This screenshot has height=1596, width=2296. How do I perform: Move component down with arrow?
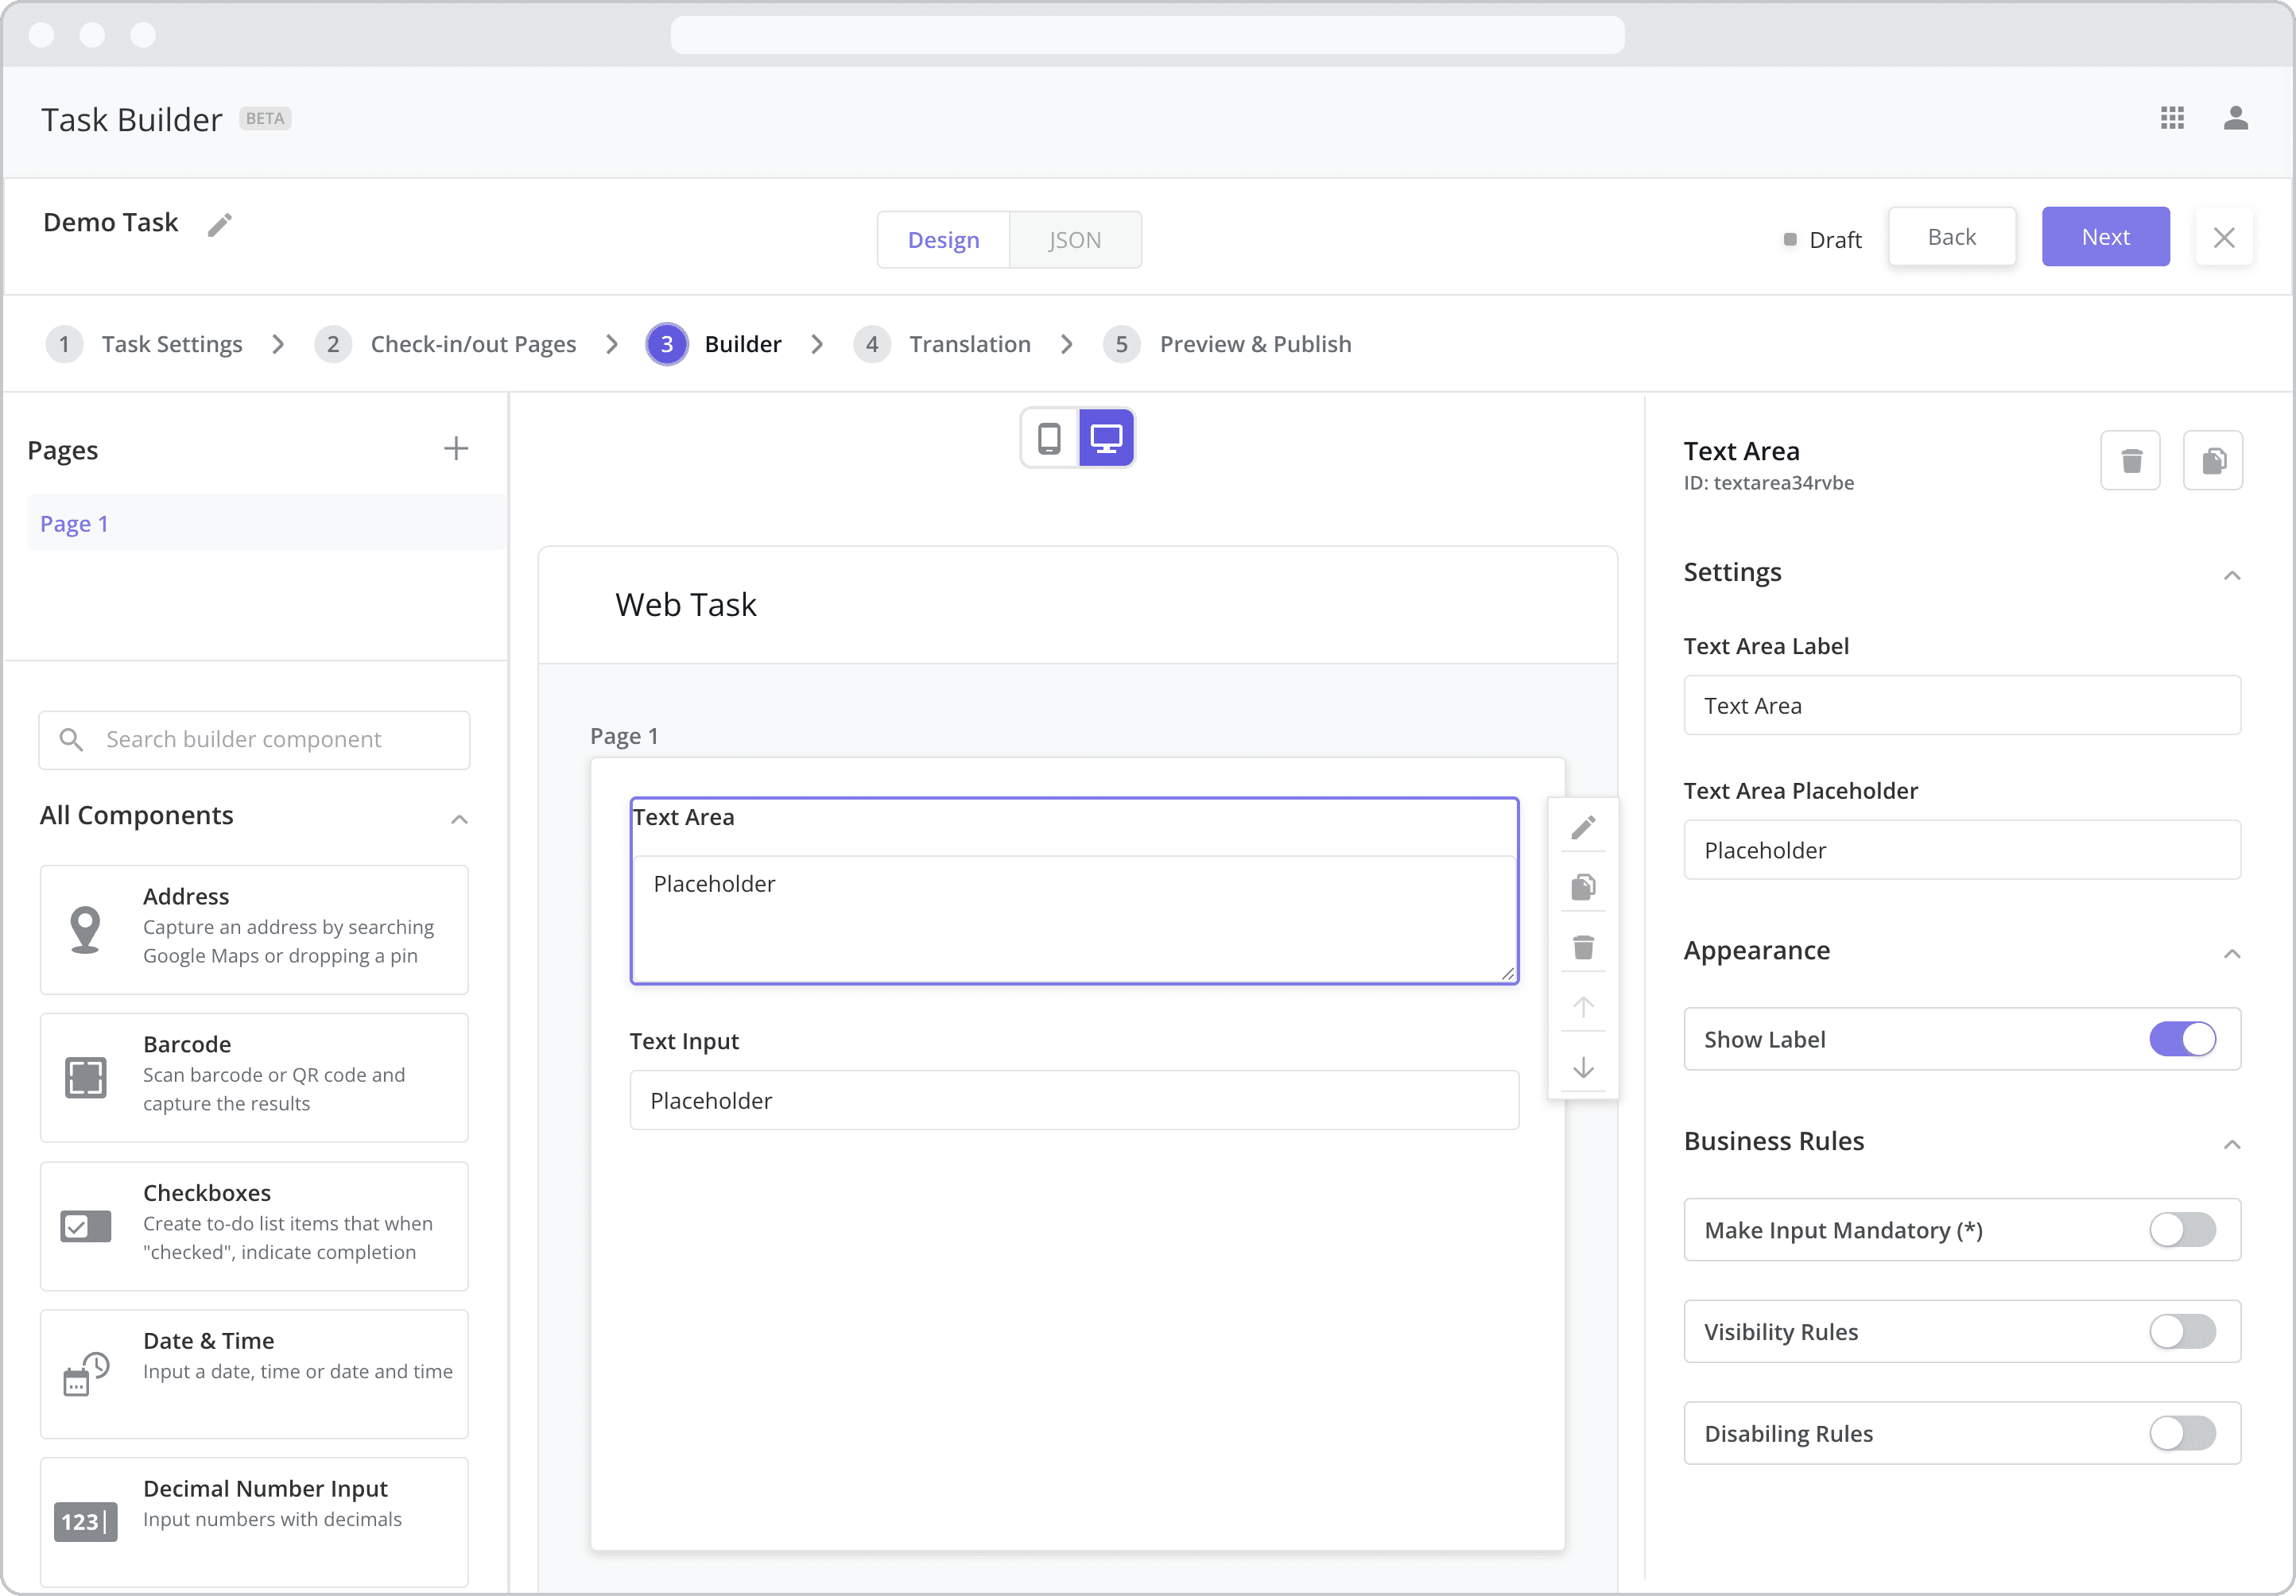point(1583,1067)
